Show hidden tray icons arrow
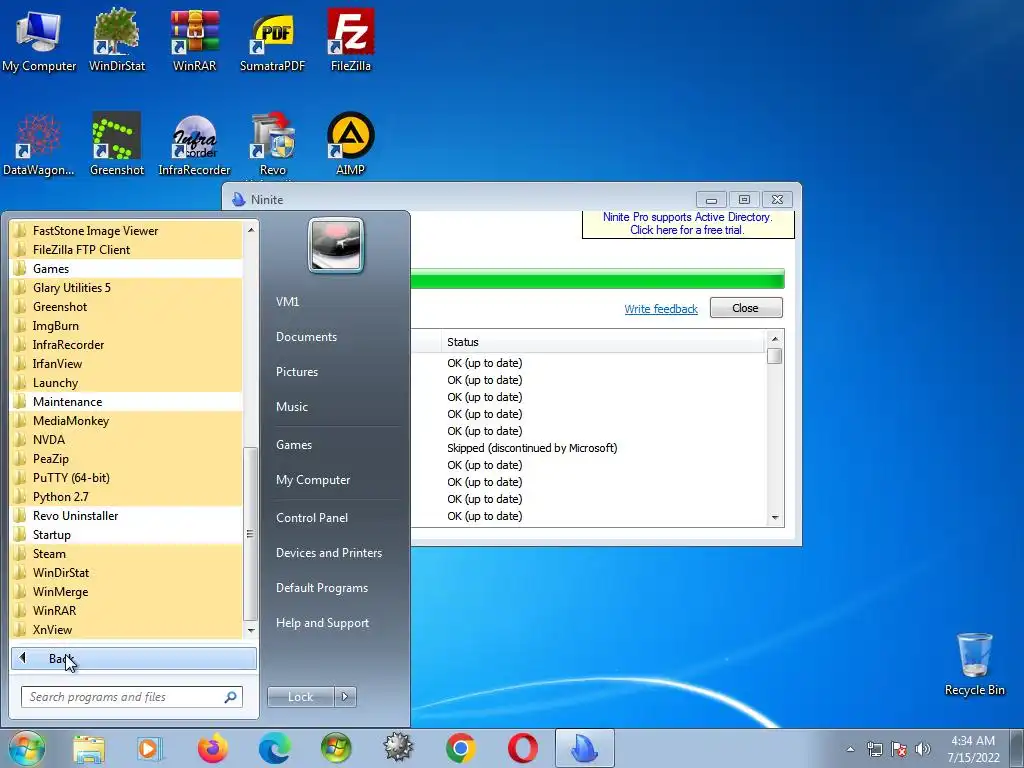This screenshot has width=1024, height=768. (850, 749)
